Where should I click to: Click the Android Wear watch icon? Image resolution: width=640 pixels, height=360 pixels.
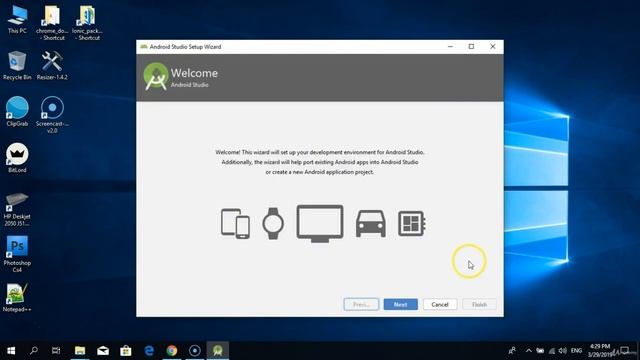(x=273, y=223)
